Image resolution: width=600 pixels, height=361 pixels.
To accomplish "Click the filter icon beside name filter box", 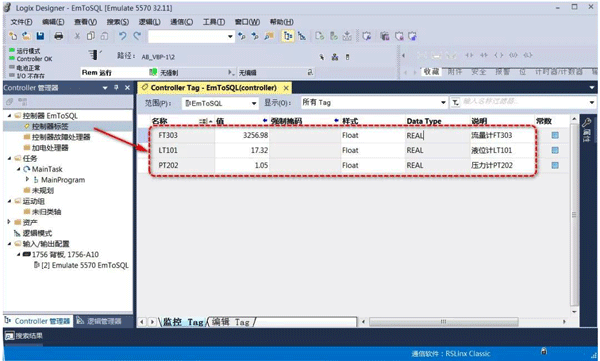I will pyautogui.click(x=455, y=103).
